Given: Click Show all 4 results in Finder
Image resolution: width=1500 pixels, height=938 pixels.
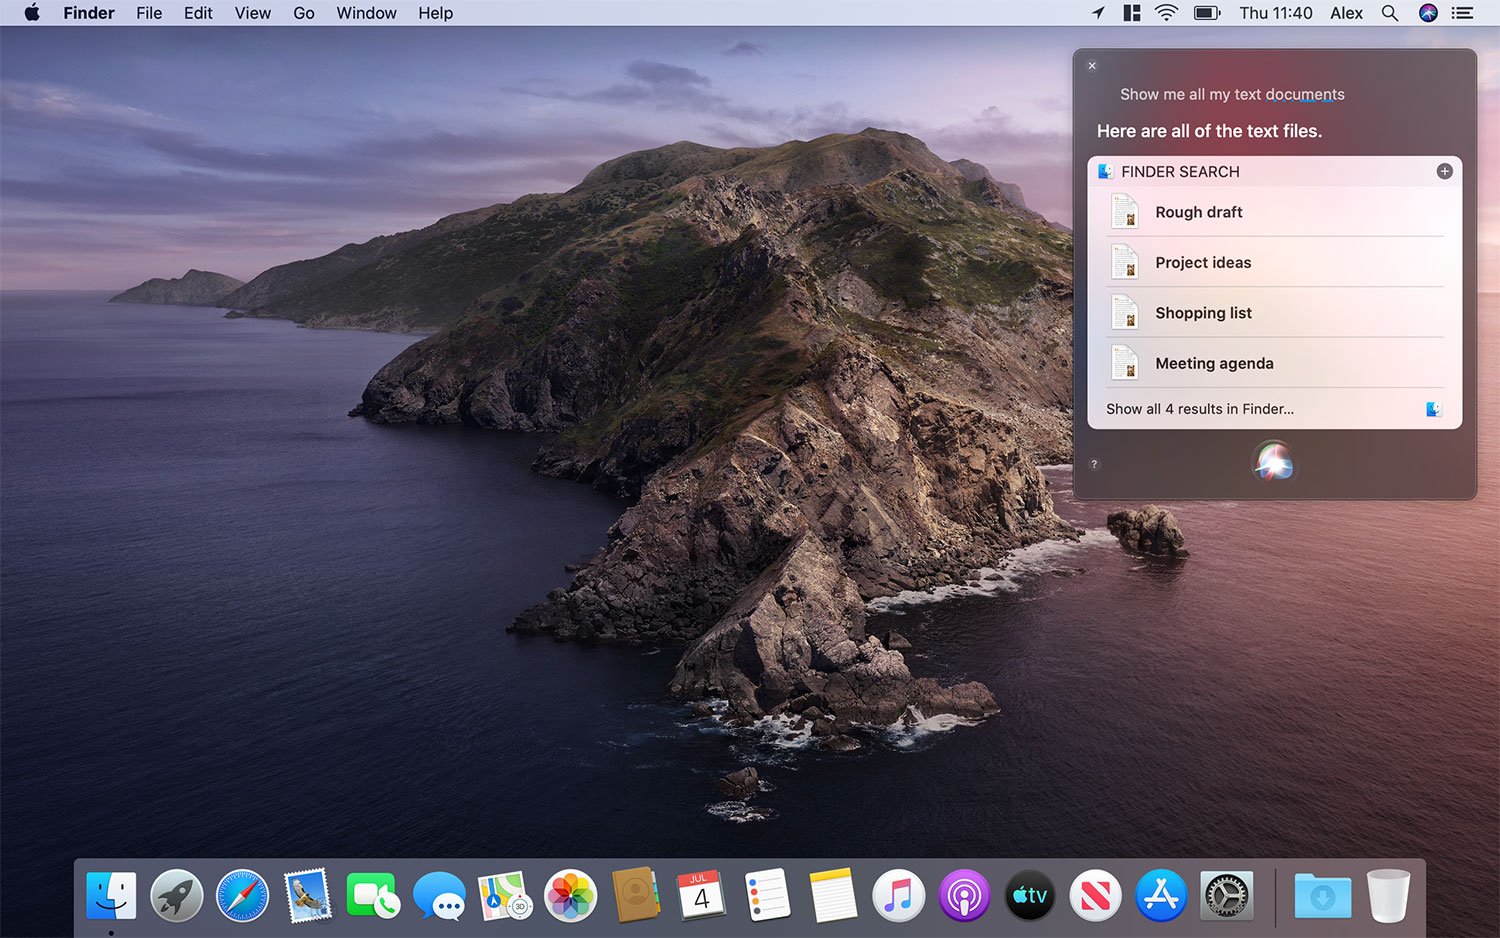Looking at the screenshot, I should (x=1200, y=409).
